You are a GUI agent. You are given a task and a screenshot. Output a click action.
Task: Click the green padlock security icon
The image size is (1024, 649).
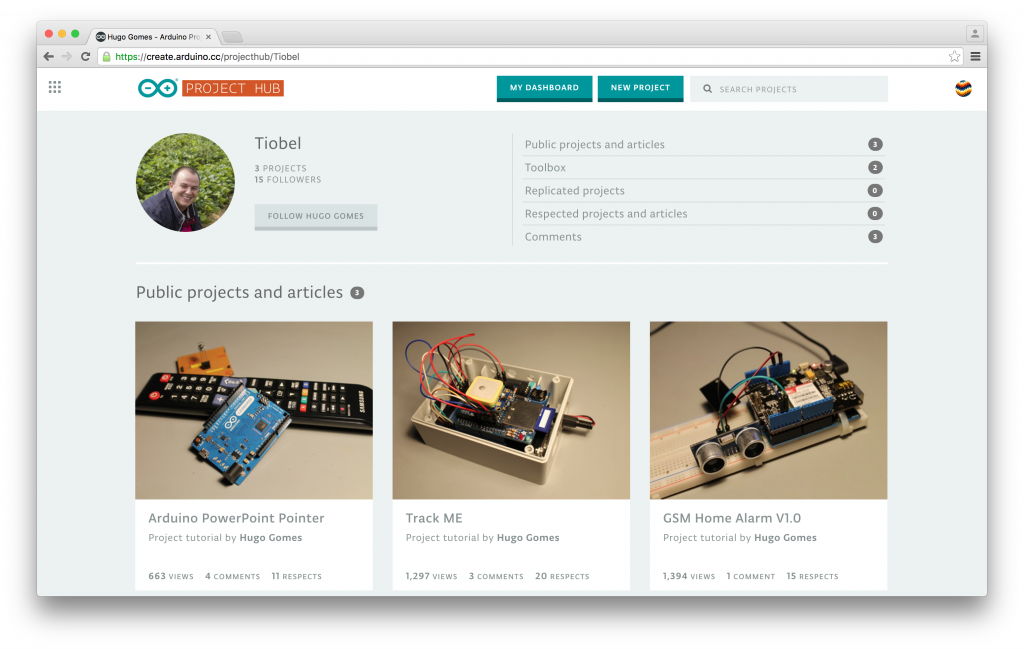pyautogui.click(x=106, y=57)
